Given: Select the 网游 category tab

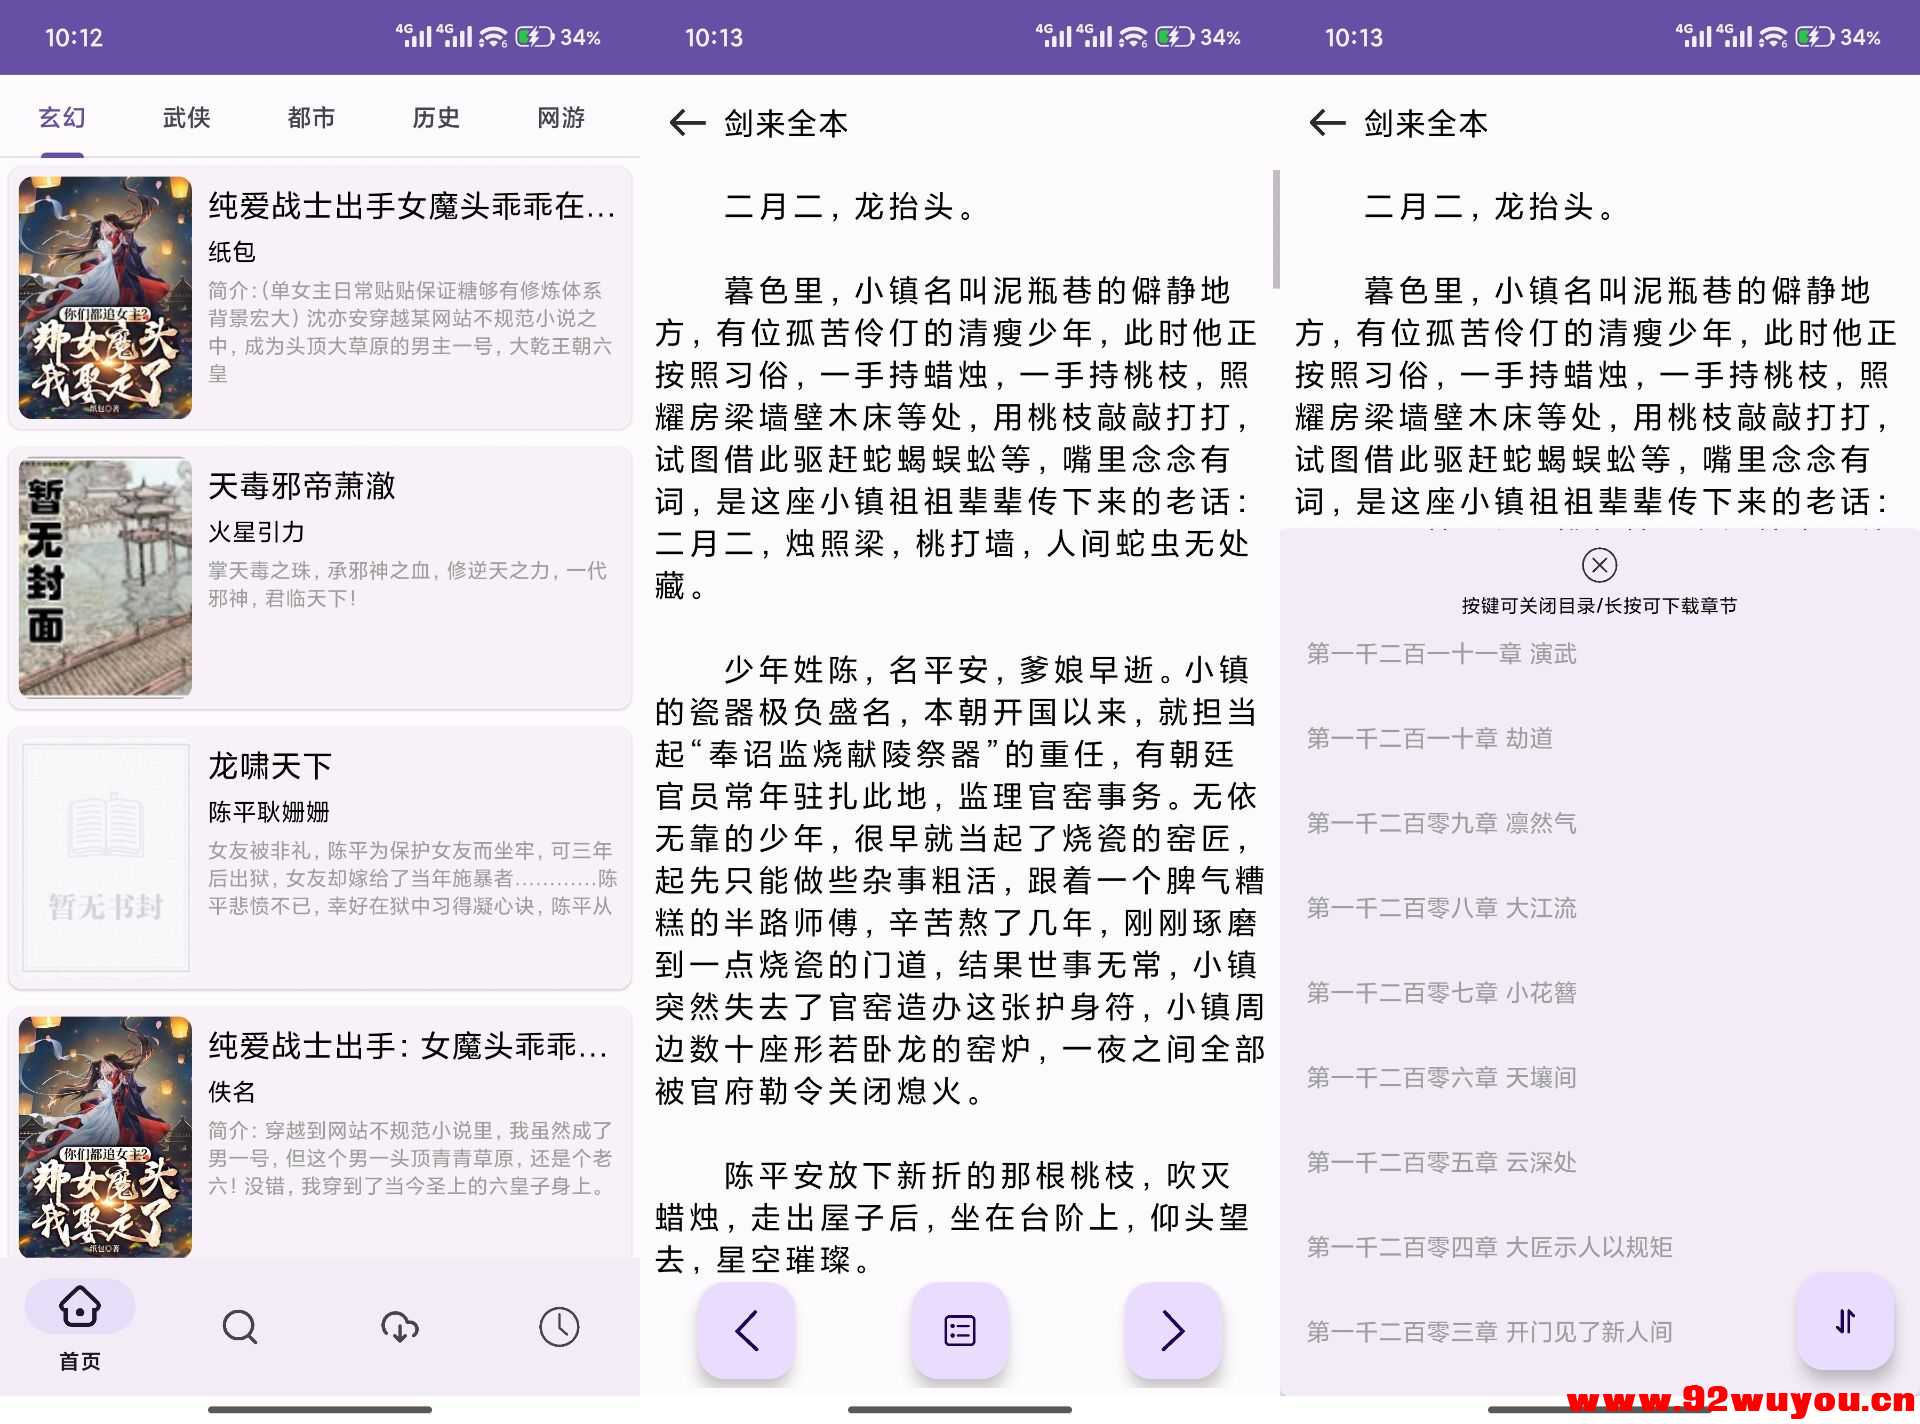Looking at the screenshot, I should pos(559,117).
